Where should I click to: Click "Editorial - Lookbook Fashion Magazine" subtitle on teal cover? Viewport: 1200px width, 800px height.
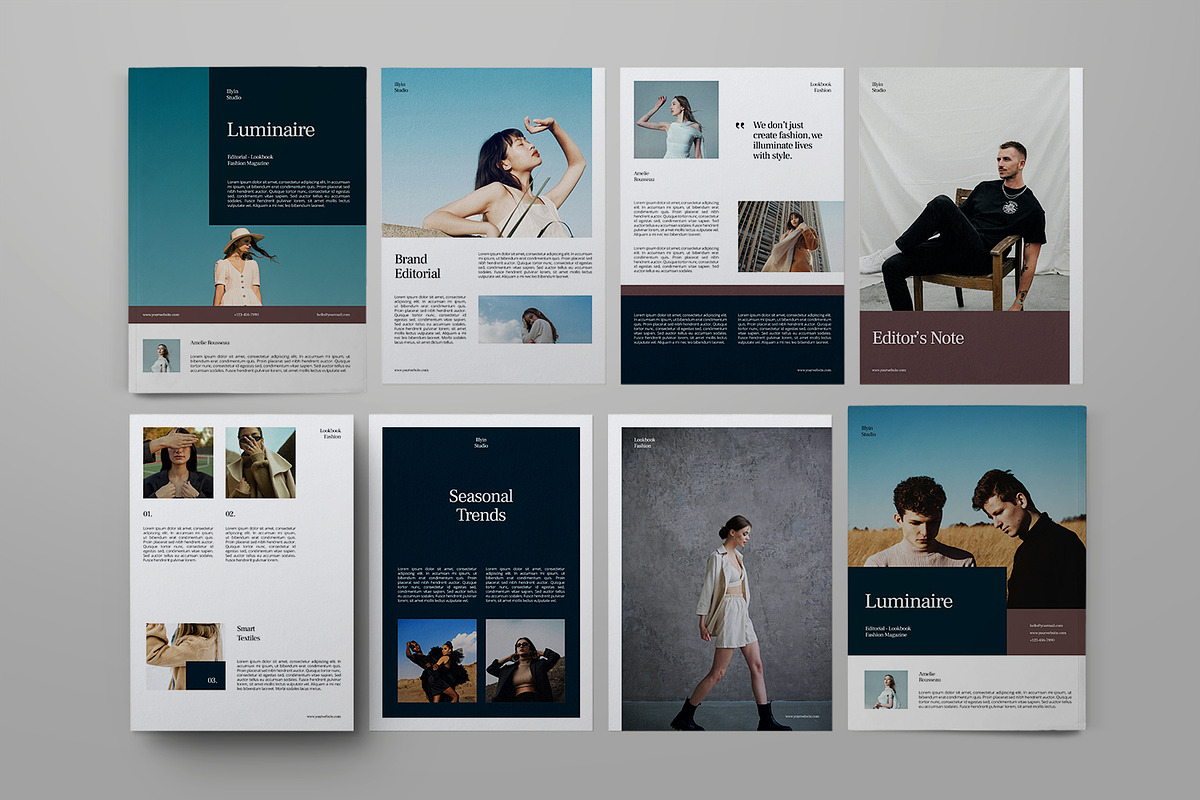(250, 161)
